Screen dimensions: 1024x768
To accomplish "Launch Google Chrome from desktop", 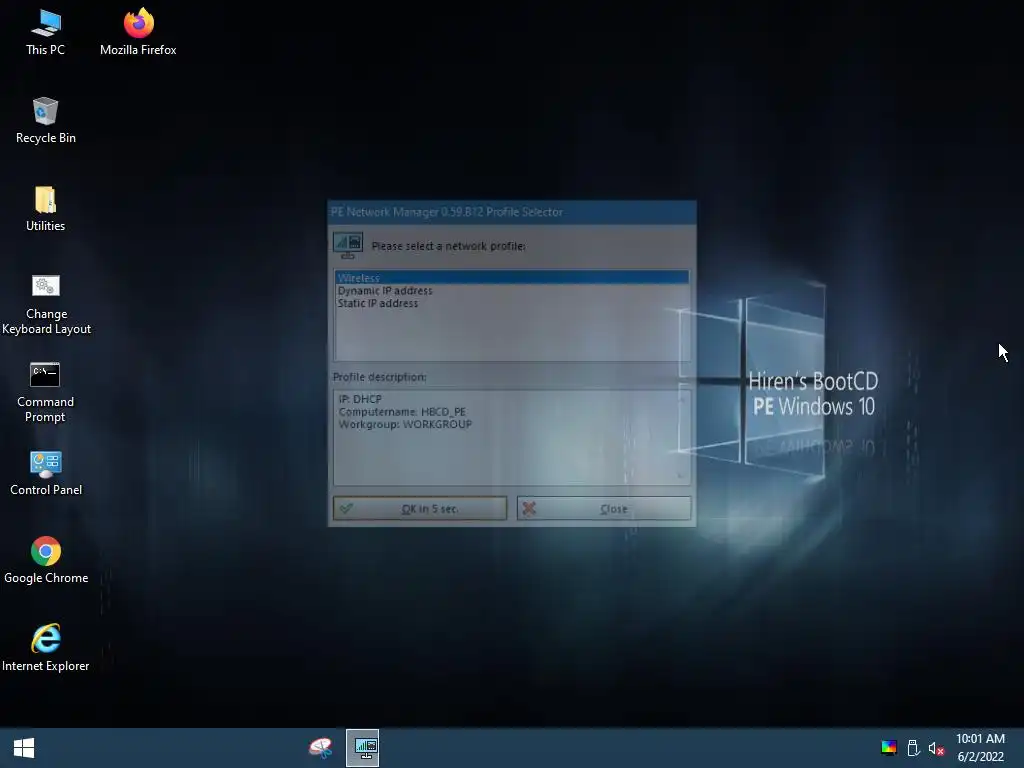I will pyautogui.click(x=46, y=561).
